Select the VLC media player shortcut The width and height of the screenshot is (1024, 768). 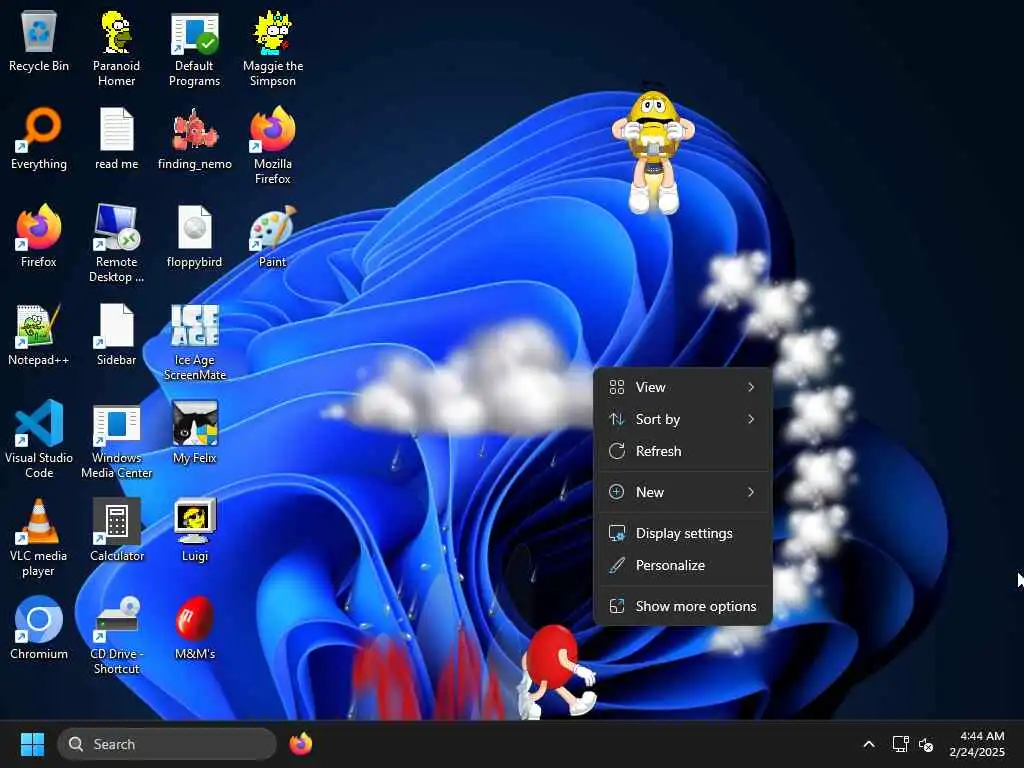point(39,538)
